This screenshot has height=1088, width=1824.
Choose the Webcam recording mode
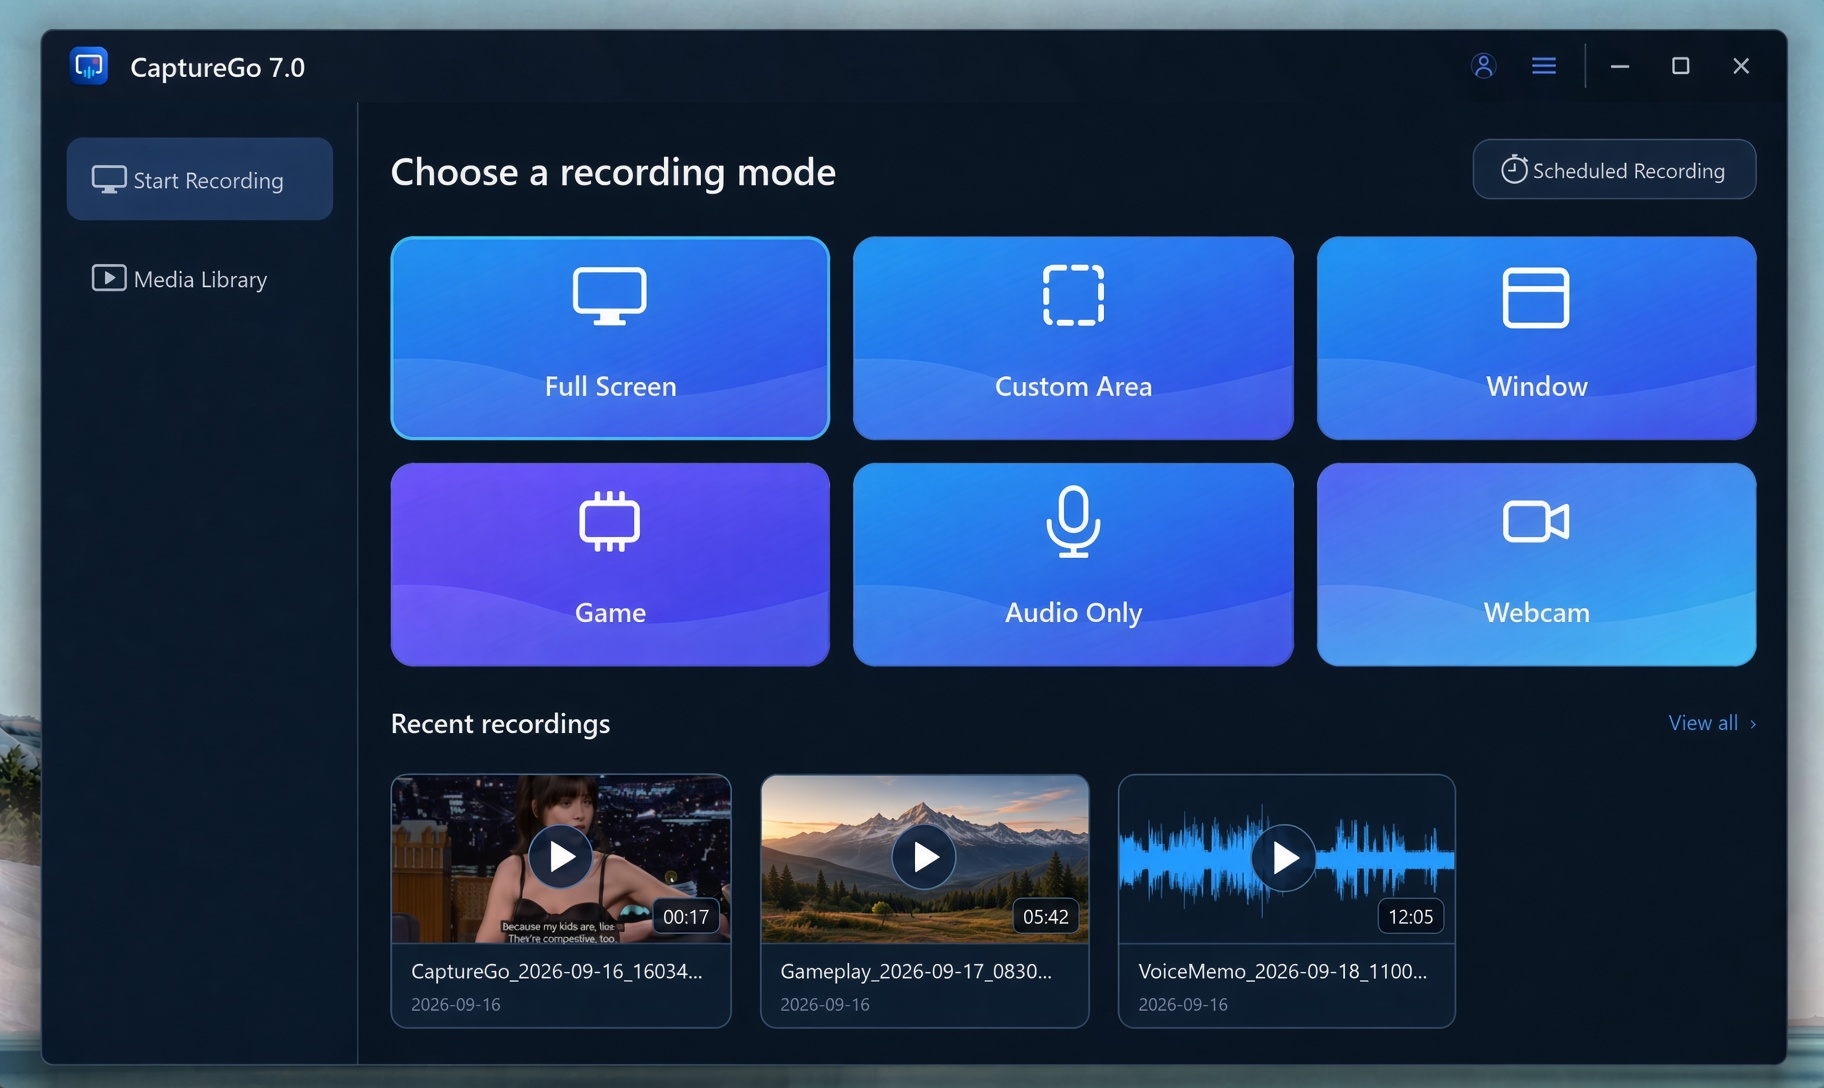1536,564
